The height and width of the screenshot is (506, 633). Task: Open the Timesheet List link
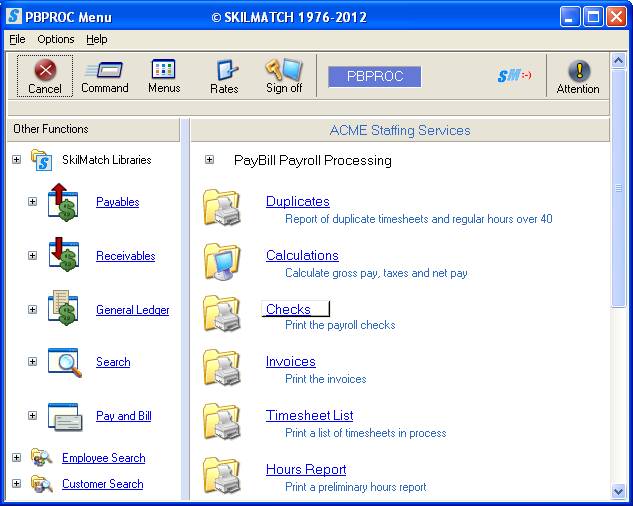(x=310, y=415)
